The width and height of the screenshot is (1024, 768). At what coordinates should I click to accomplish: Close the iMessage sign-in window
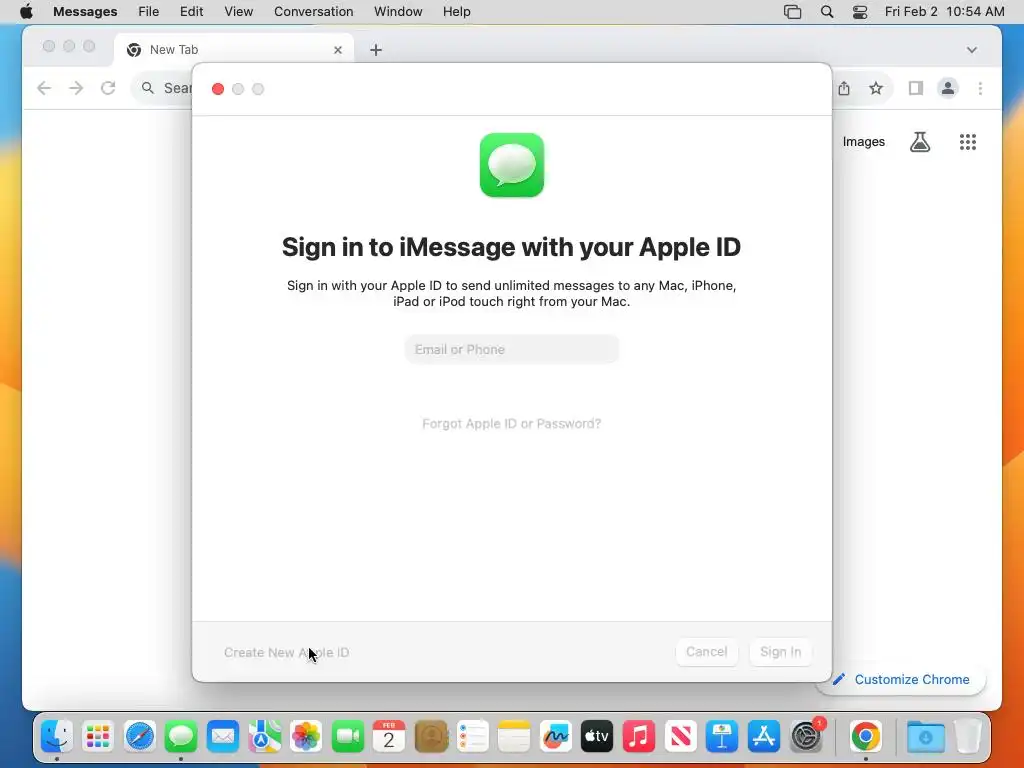click(218, 89)
